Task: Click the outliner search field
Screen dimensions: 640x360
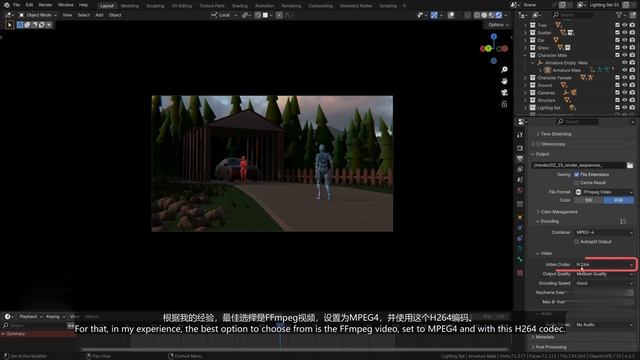Action: pos(573,15)
